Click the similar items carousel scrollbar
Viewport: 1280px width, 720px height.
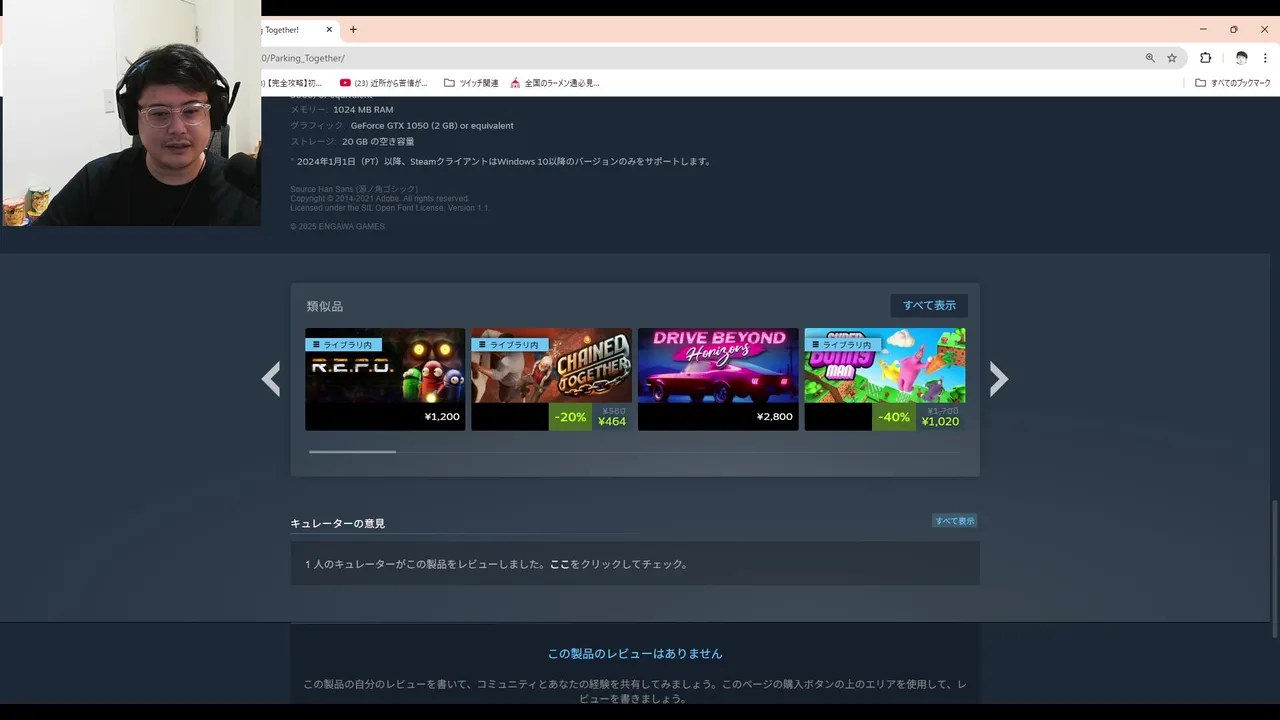(x=352, y=452)
